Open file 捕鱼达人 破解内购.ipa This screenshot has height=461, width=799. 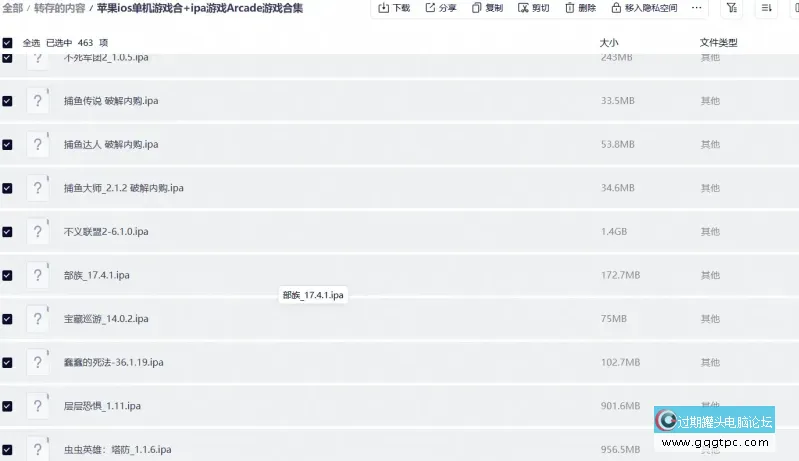pyautogui.click(x=111, y=145)
